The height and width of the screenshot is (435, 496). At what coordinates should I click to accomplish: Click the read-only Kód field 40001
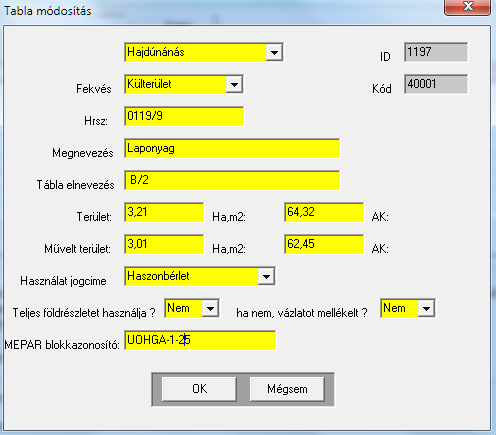coord(436,84)
